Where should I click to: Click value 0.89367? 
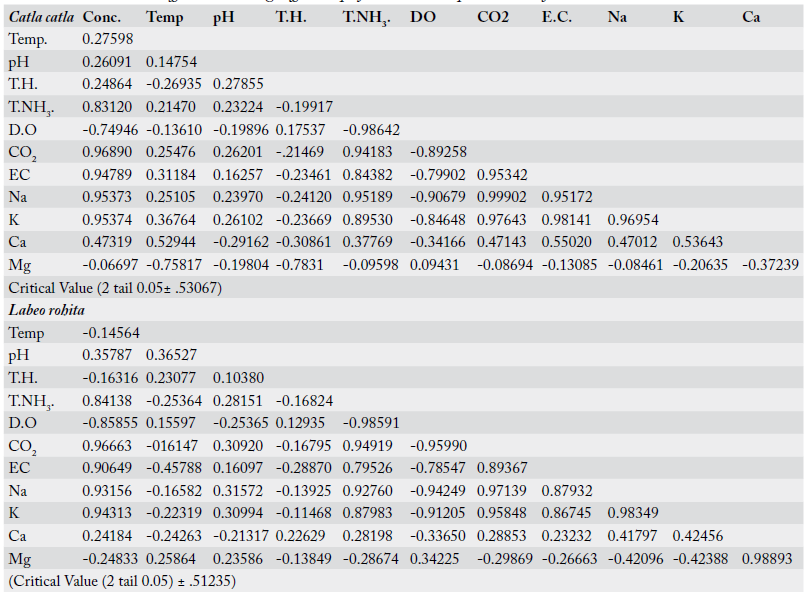(502, 468)
